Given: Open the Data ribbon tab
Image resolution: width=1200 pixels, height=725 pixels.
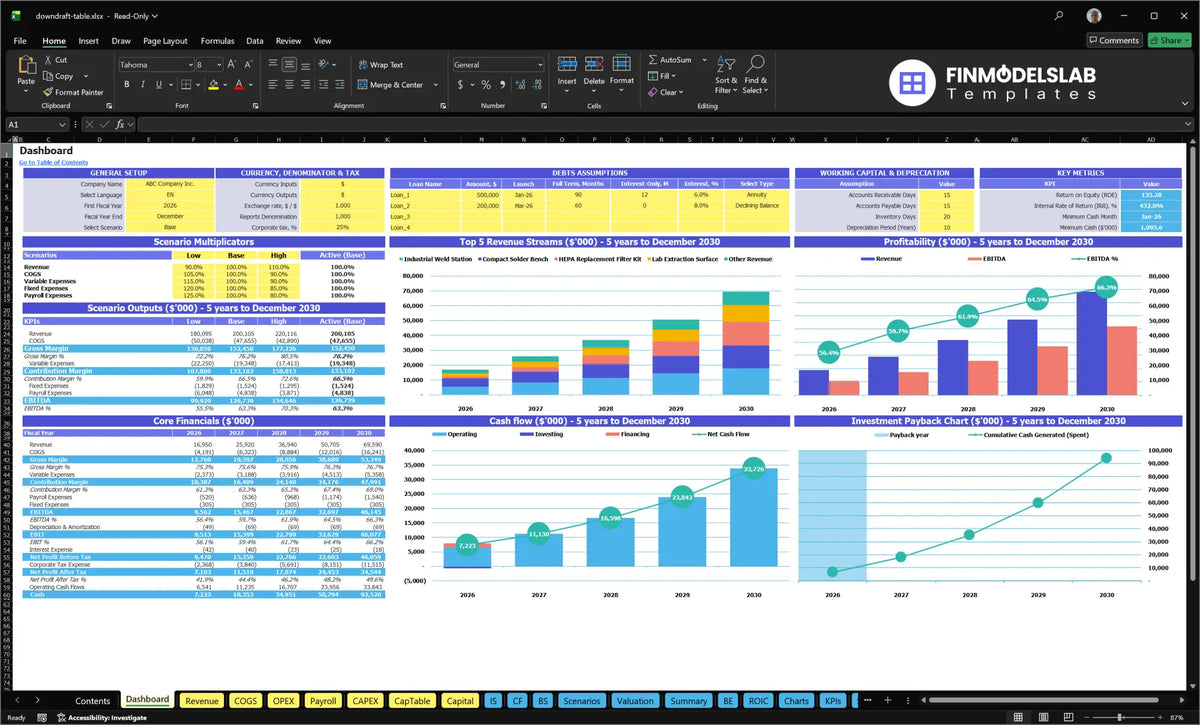Looking at the screenshot, I should pyautogui.click(x=255, y=41).
